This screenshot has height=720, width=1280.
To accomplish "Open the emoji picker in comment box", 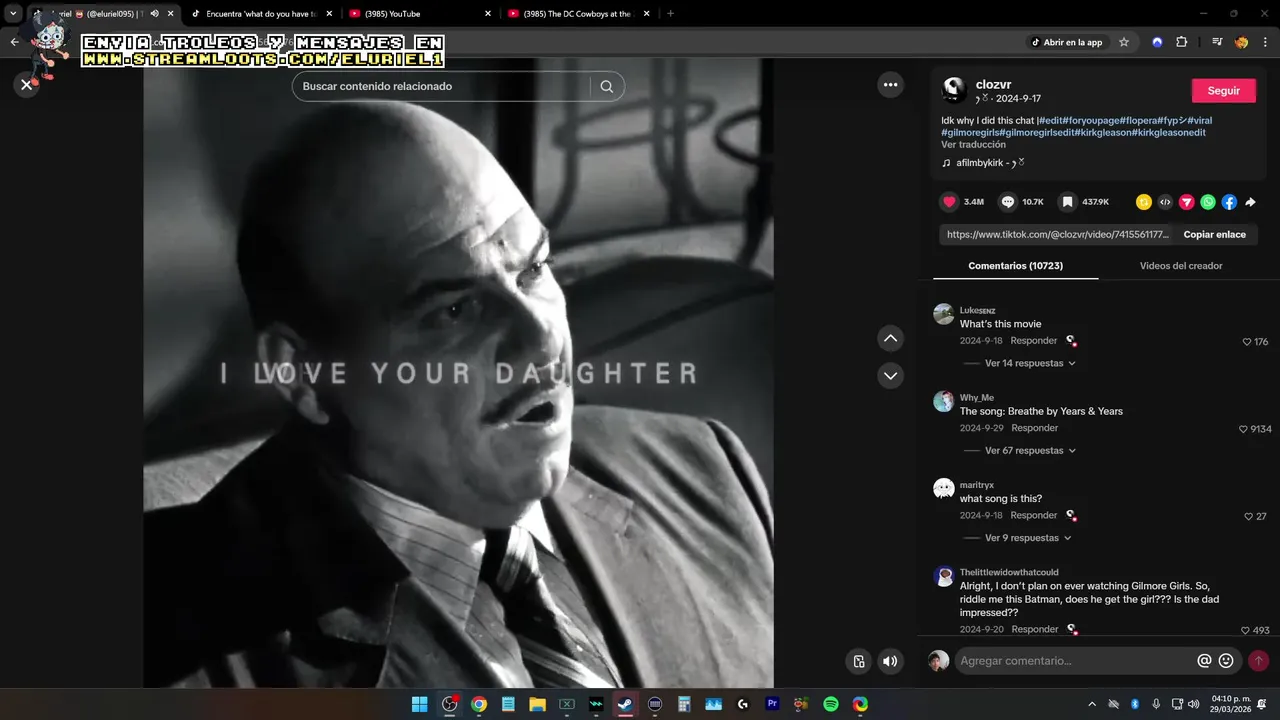I will click(1226, 661).
